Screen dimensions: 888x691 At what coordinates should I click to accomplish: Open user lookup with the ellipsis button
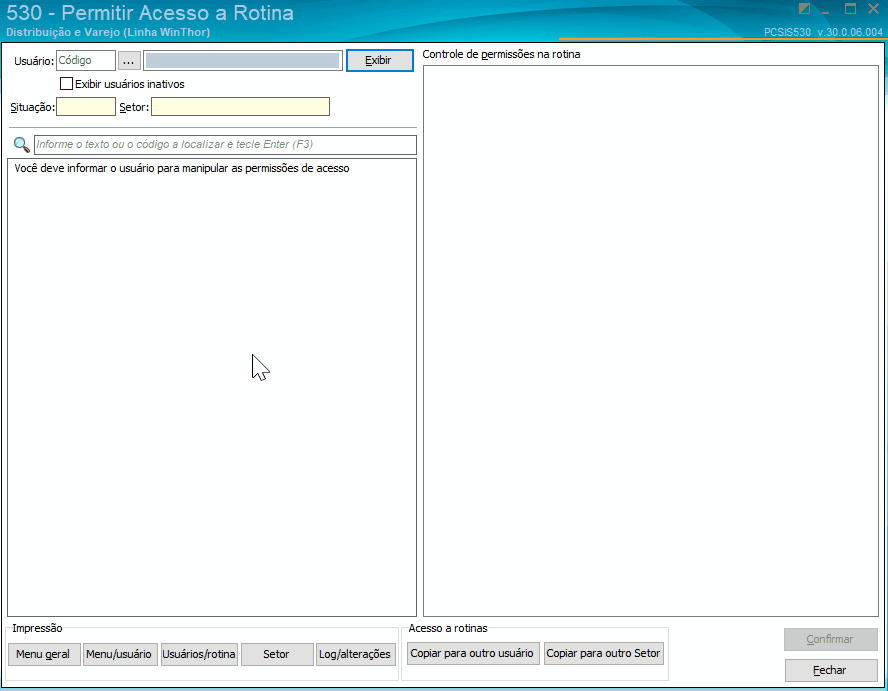[129, 61]
